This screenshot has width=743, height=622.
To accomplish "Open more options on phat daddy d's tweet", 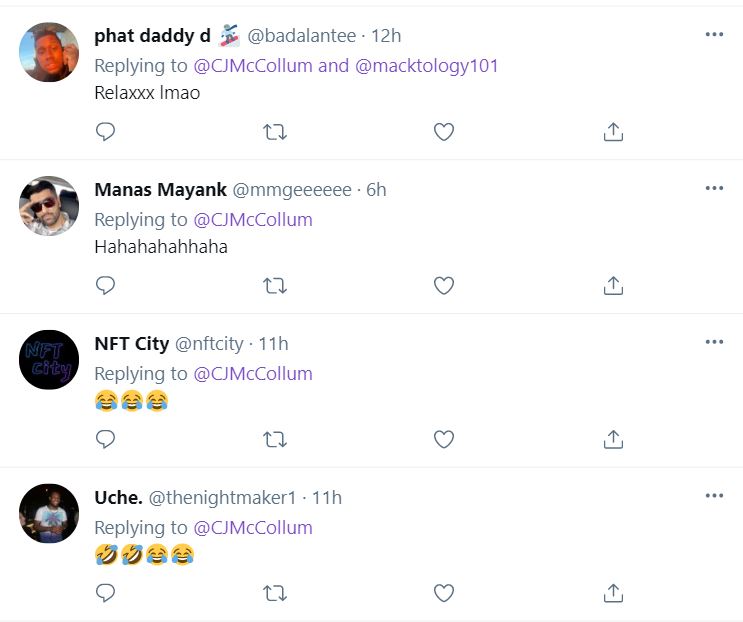I will coord(714,34).
